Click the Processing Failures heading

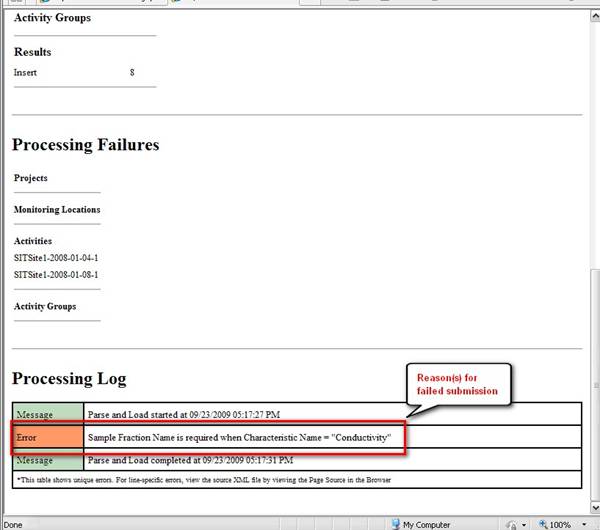(85, 145)
